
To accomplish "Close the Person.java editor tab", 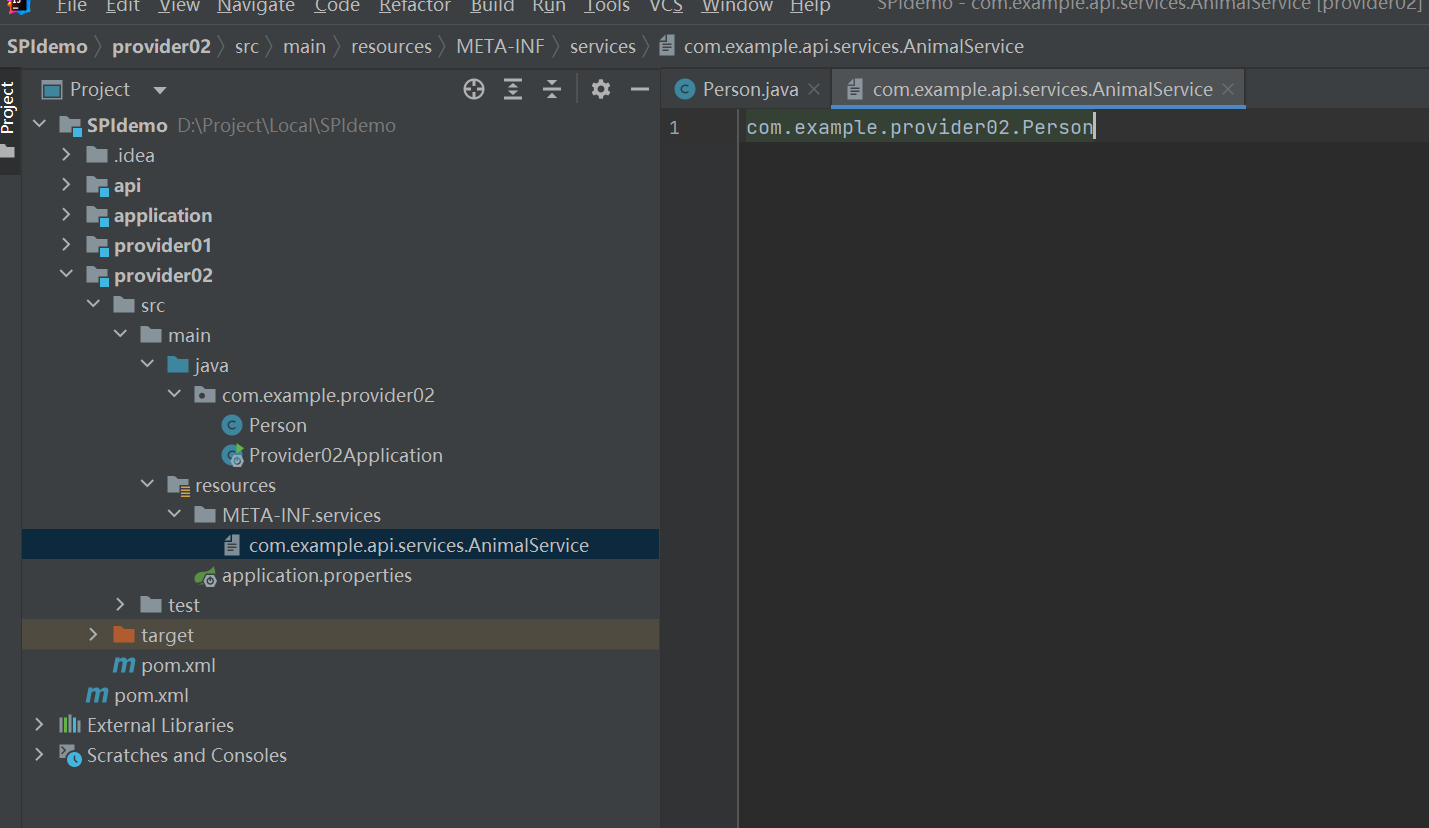I will click(814, 89).
